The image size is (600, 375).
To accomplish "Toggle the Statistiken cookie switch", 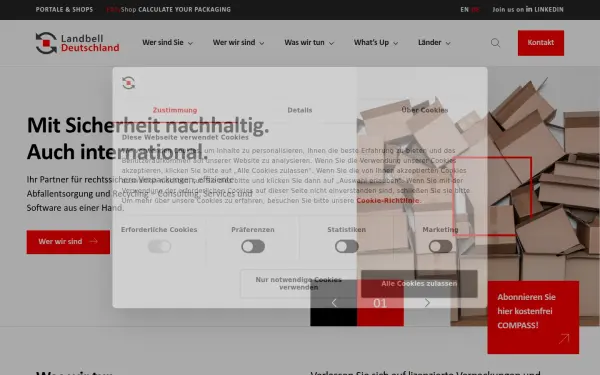I will pos(347,246).
